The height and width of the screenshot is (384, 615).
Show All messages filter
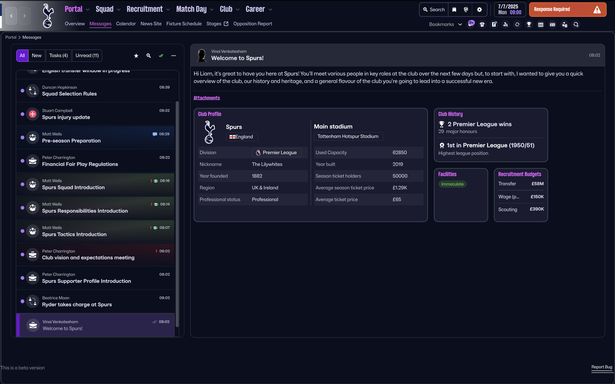(x=22, y=55)
